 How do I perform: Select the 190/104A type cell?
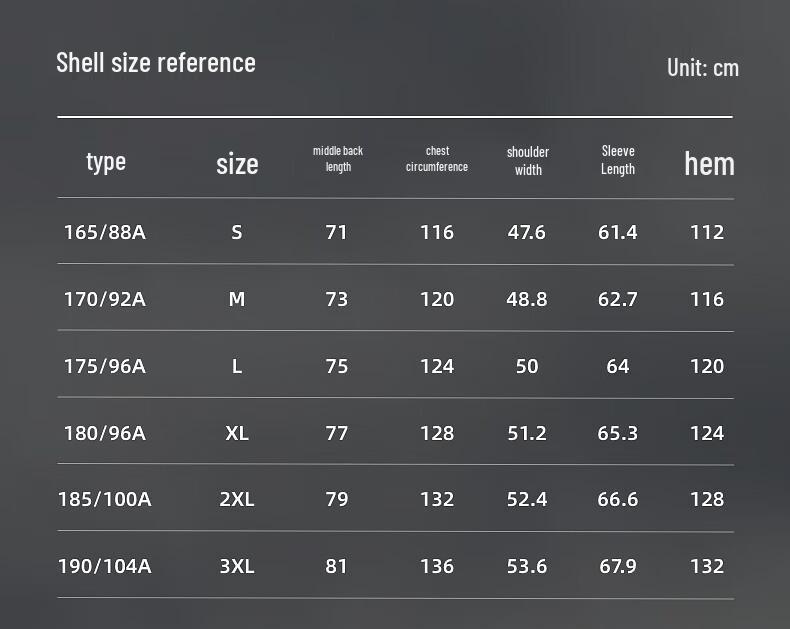pos(105,566)
